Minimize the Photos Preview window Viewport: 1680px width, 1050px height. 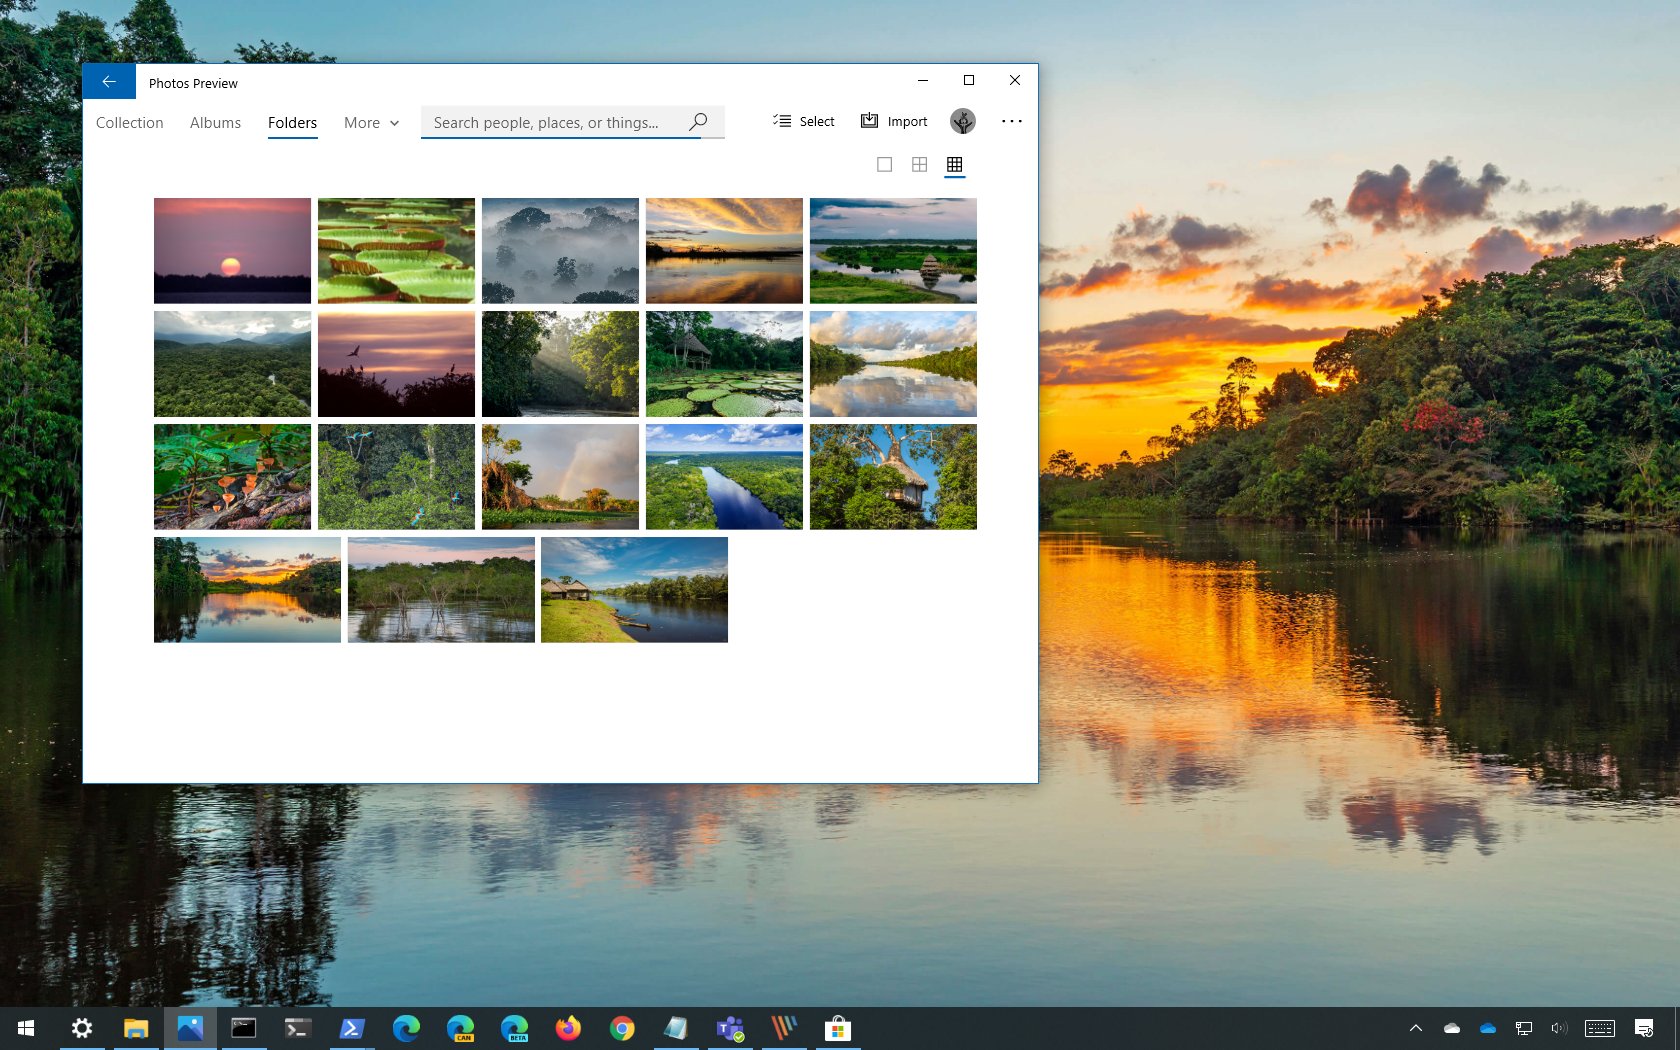coord(923,80)
